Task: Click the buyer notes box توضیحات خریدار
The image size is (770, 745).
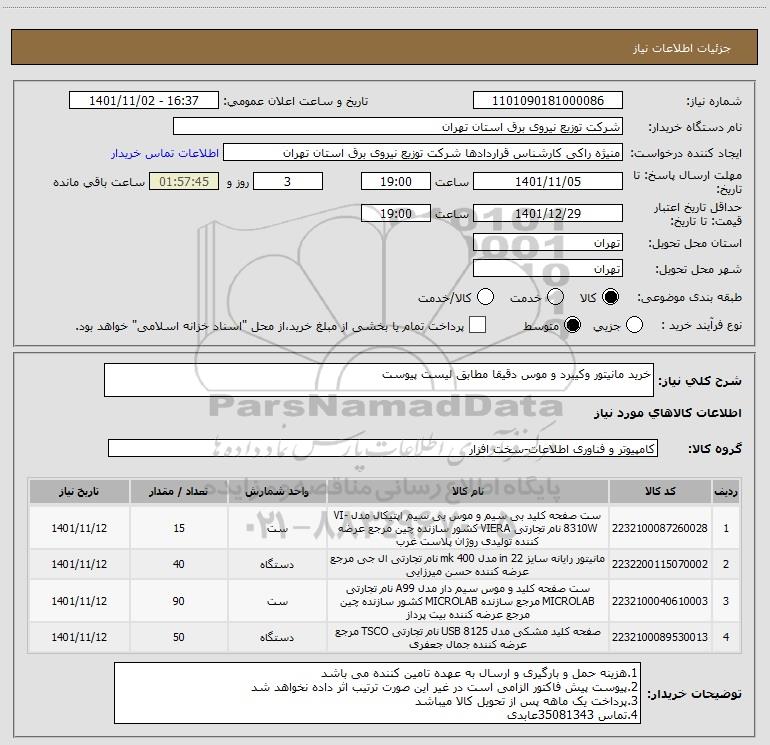Action: (377, 693)
